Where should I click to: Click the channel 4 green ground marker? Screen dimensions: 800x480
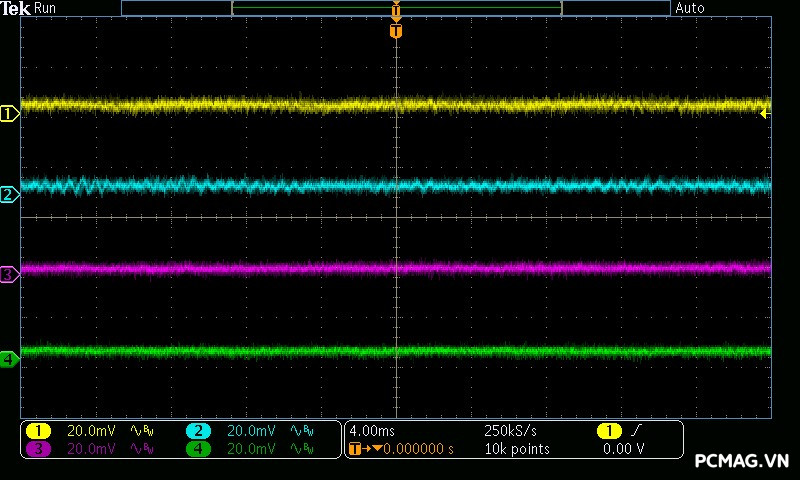(9, 358)
